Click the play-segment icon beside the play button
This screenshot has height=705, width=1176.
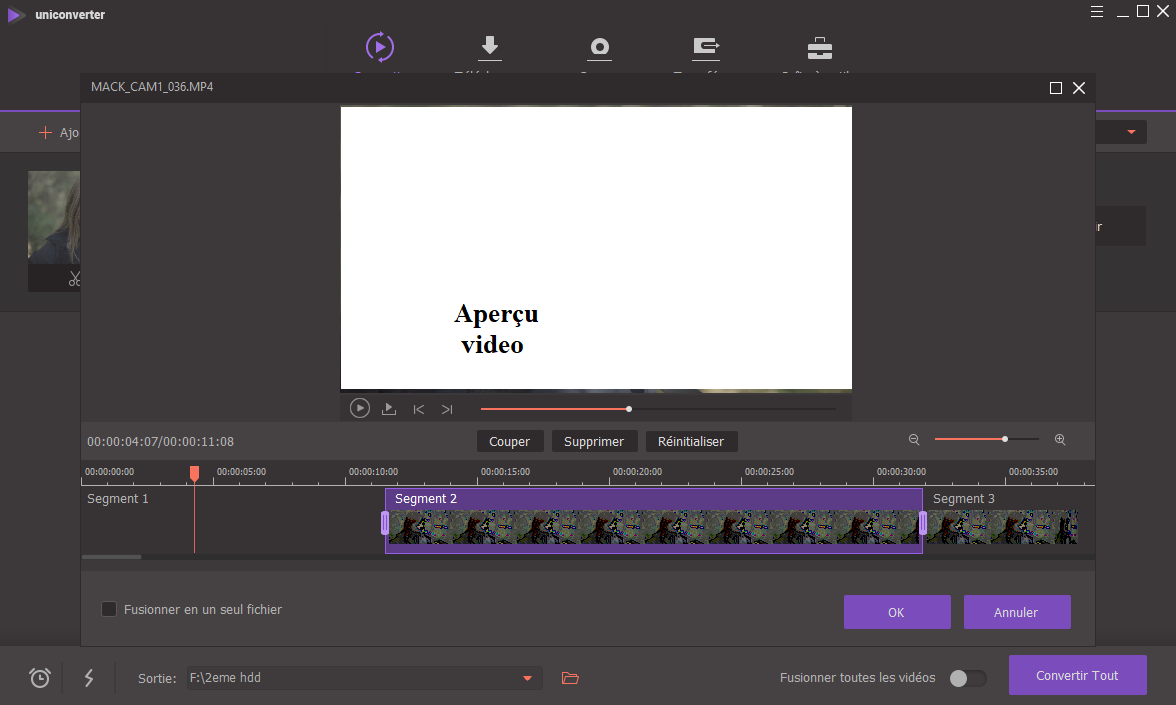[389, 409]
